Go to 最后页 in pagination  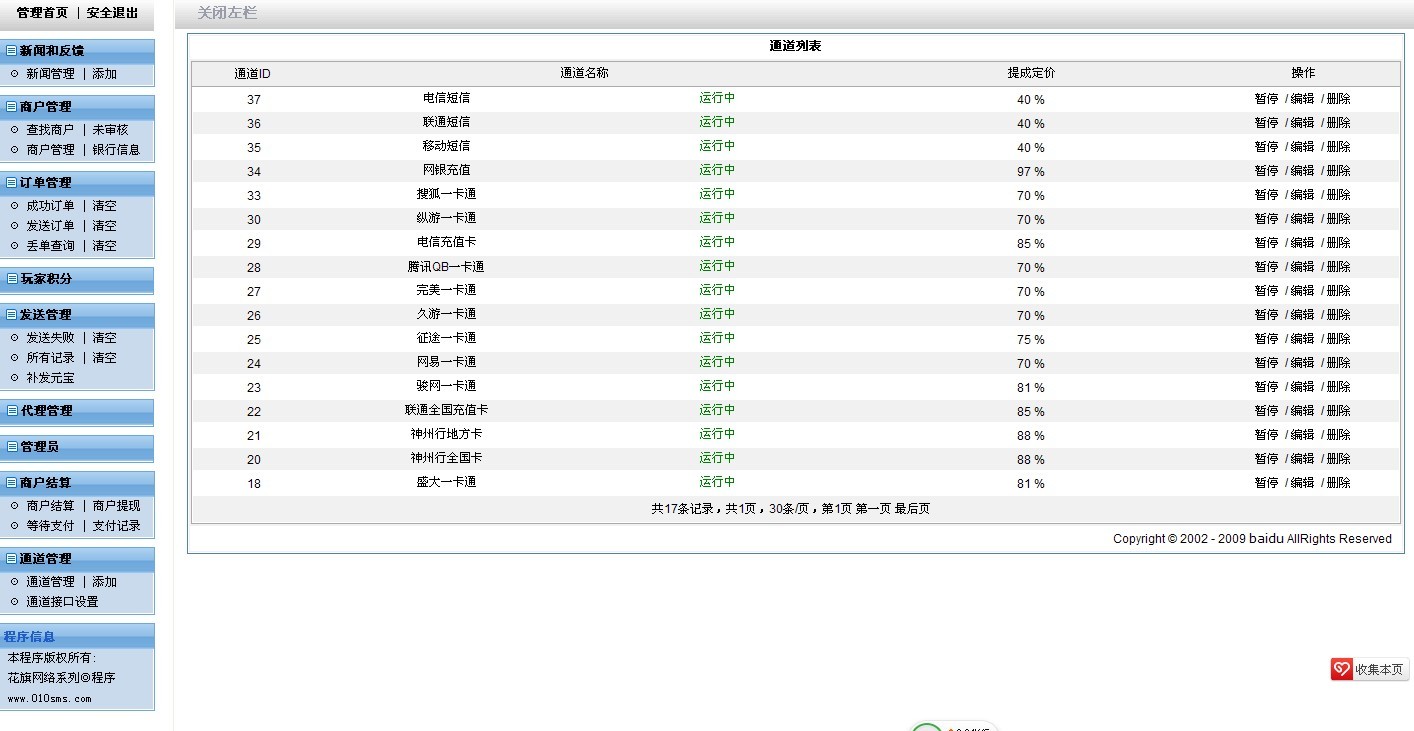pos(912,509)
